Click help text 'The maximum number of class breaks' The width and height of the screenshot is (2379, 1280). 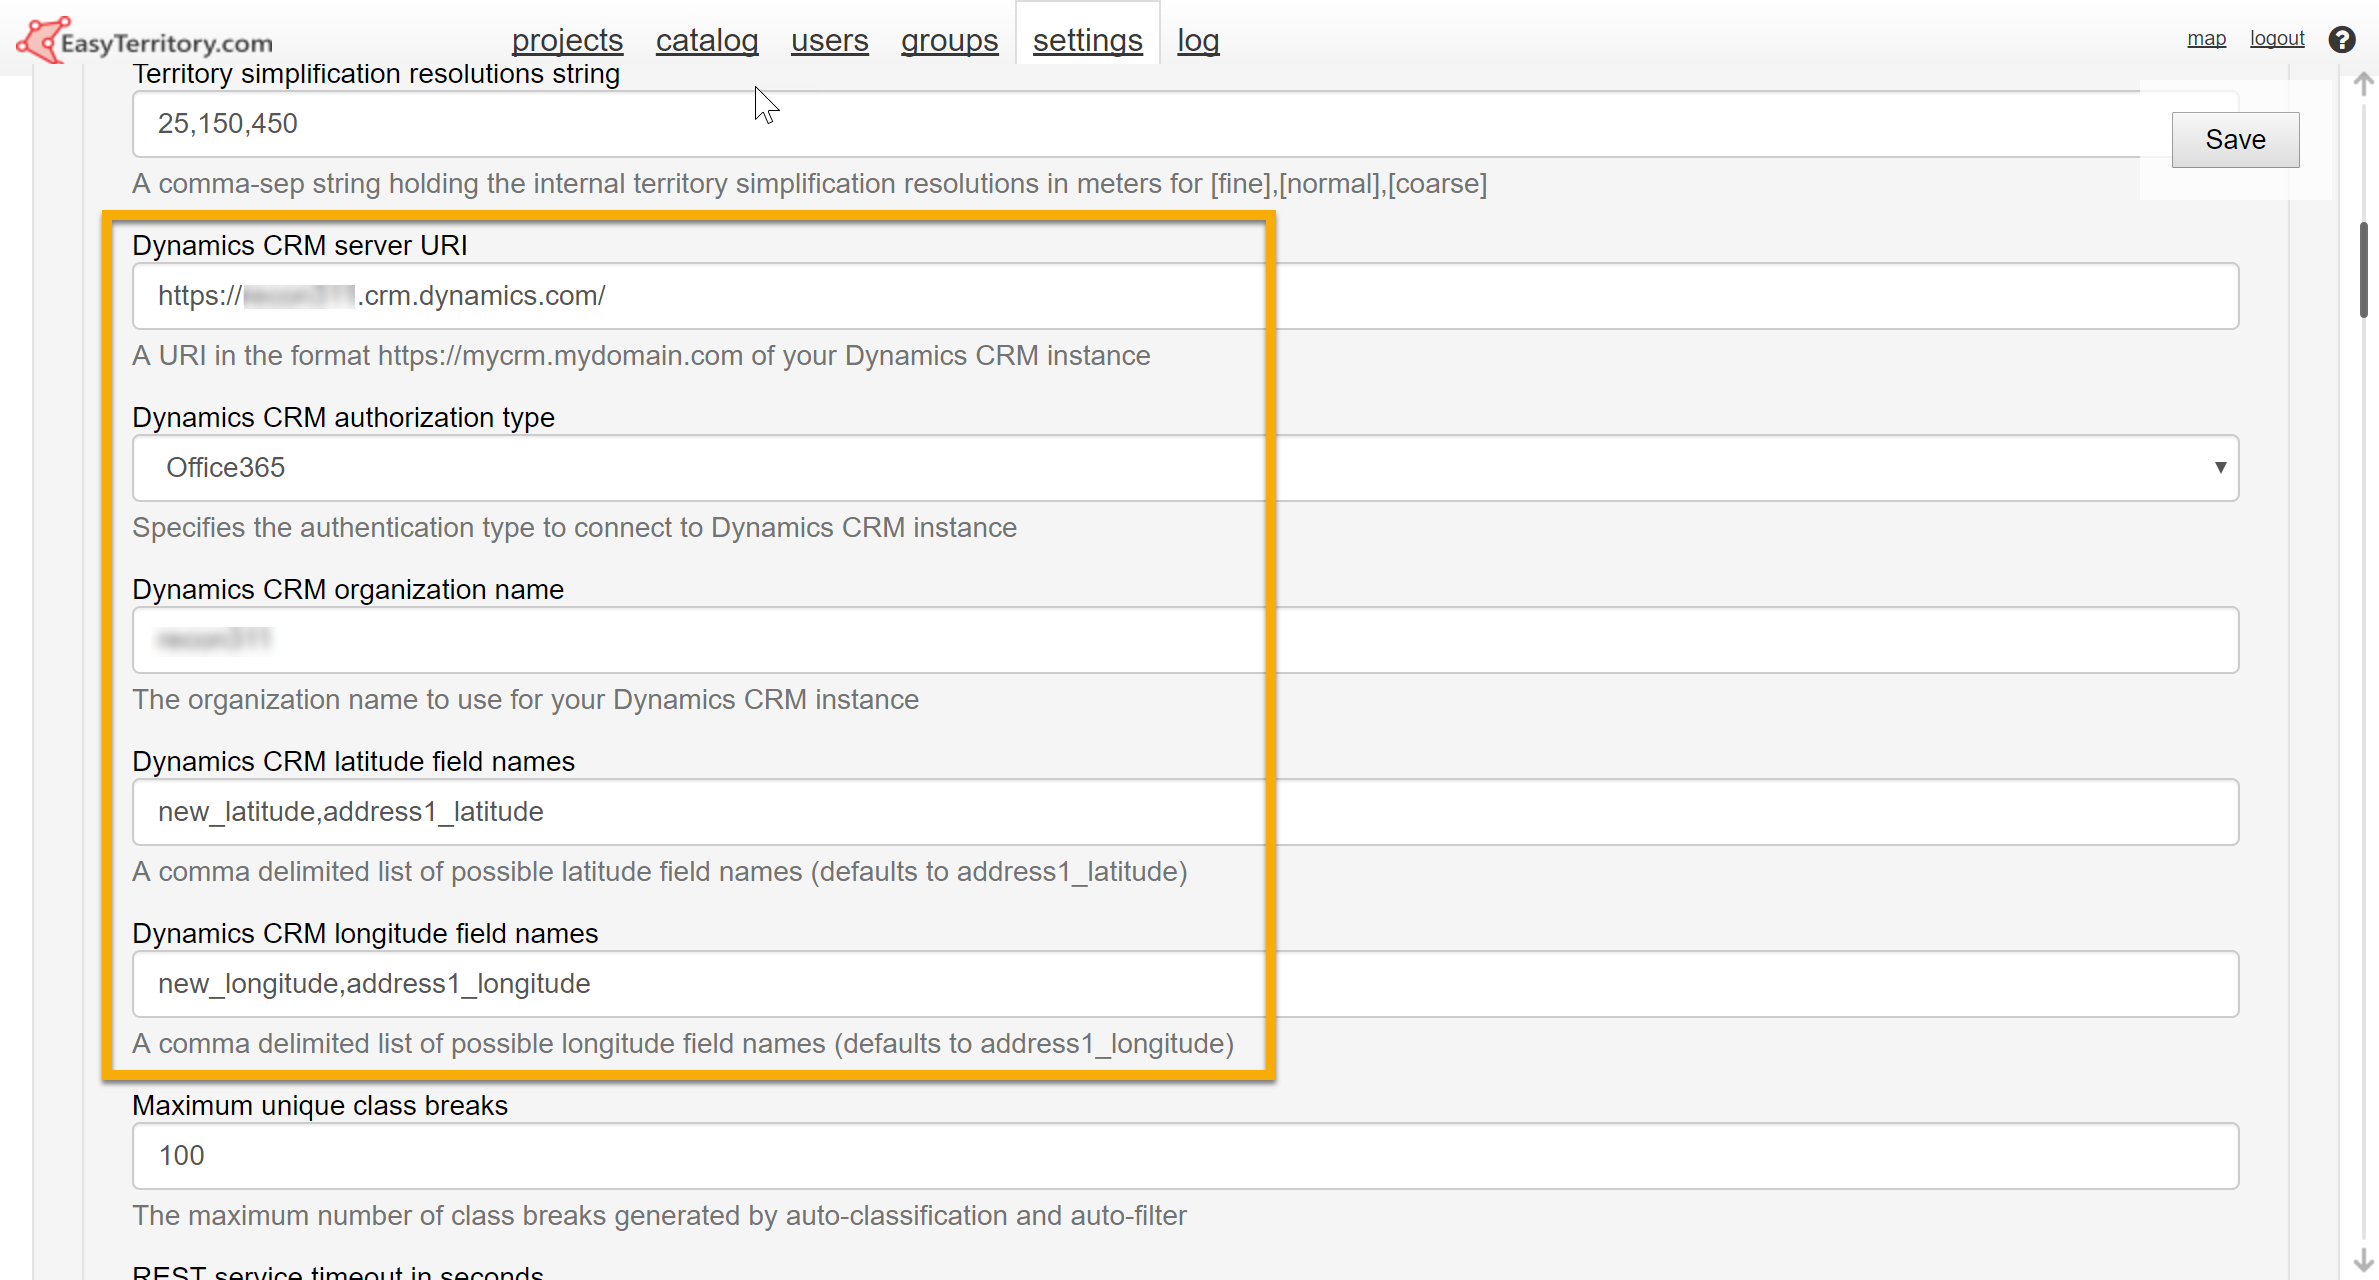[x=659, y=1216]
